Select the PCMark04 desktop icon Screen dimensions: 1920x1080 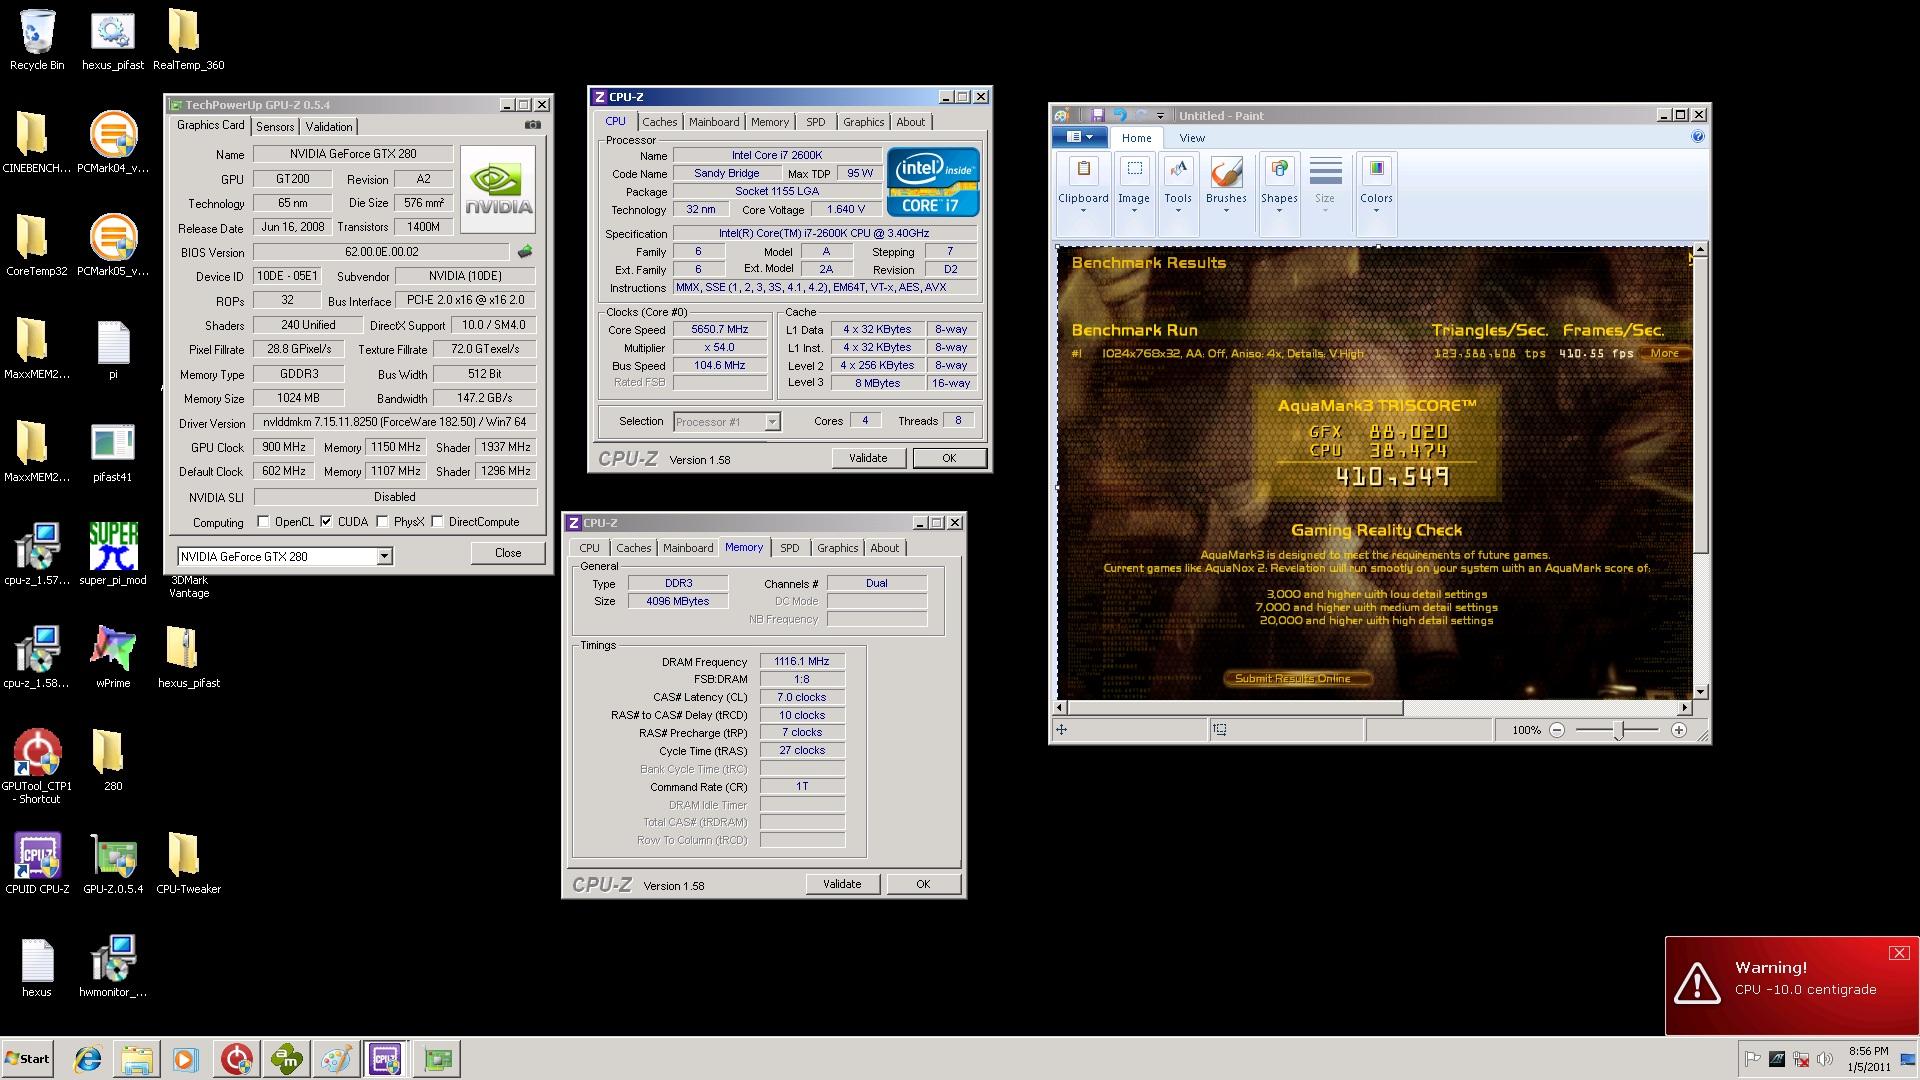coord(113,142)
